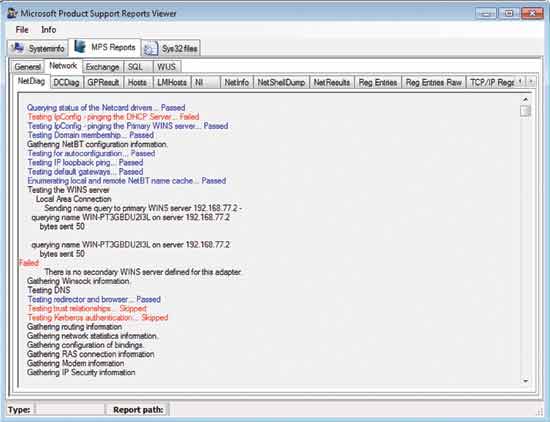Click 'Testing IP loopback ping' line
Image resolution: width=550 pixels, height=422 pixels.
click(x=85, y=162)
